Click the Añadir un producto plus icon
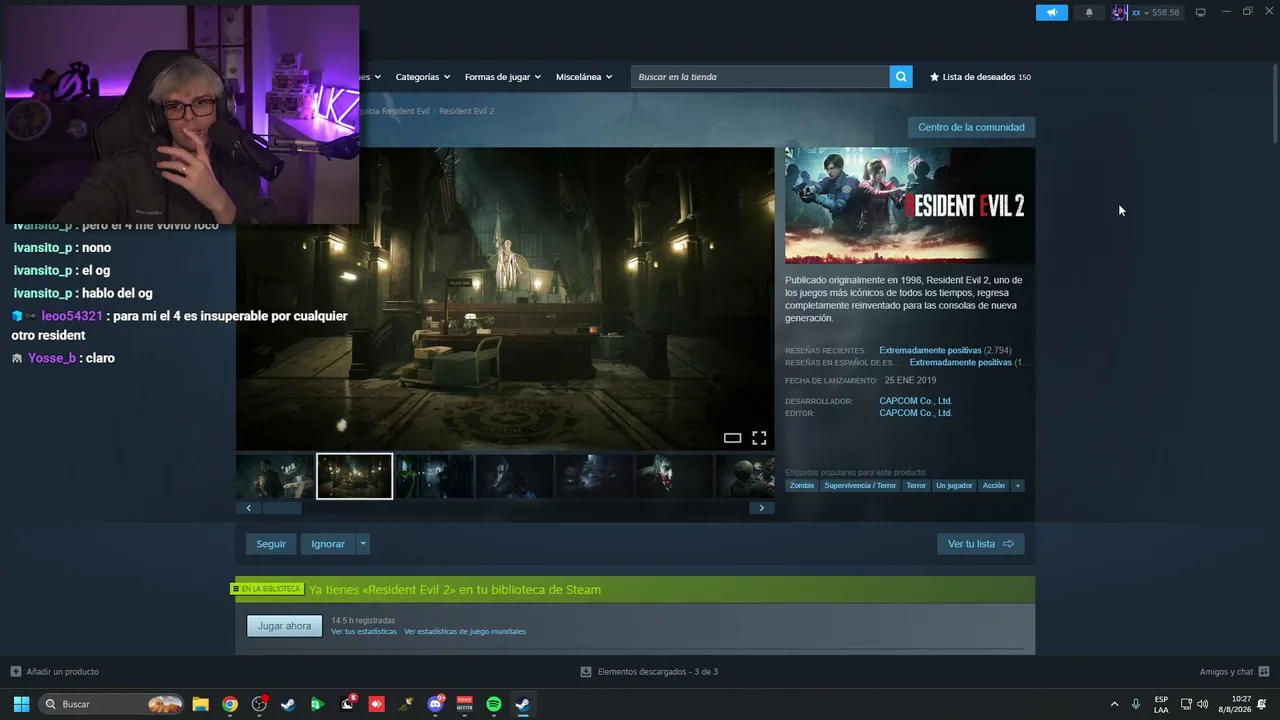The width and height of the screenshot is (1280, 720). pyautogui.click(x=16, y=672)
